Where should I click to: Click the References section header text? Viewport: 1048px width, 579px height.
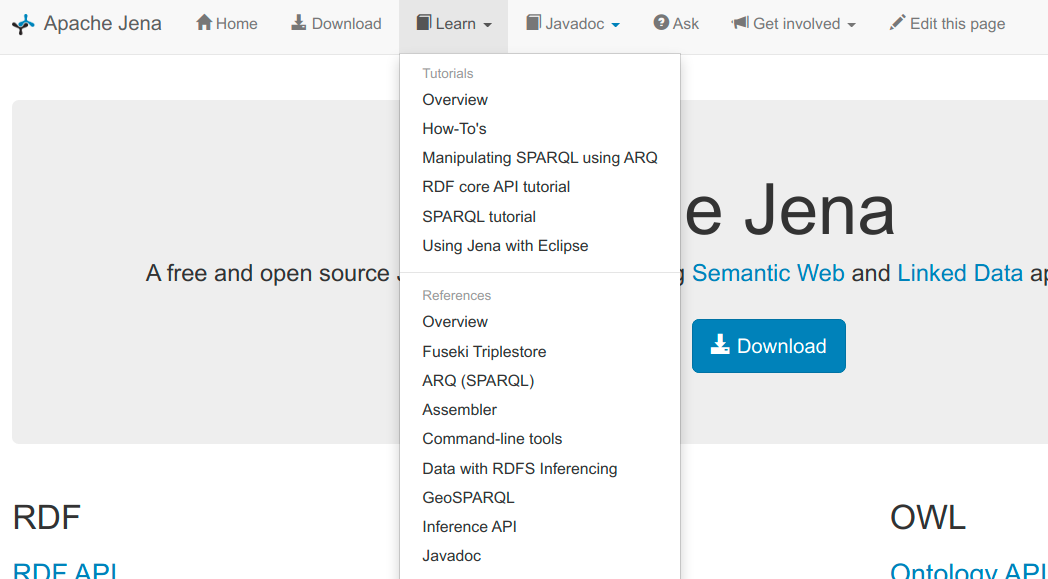(x=456, y=296)
